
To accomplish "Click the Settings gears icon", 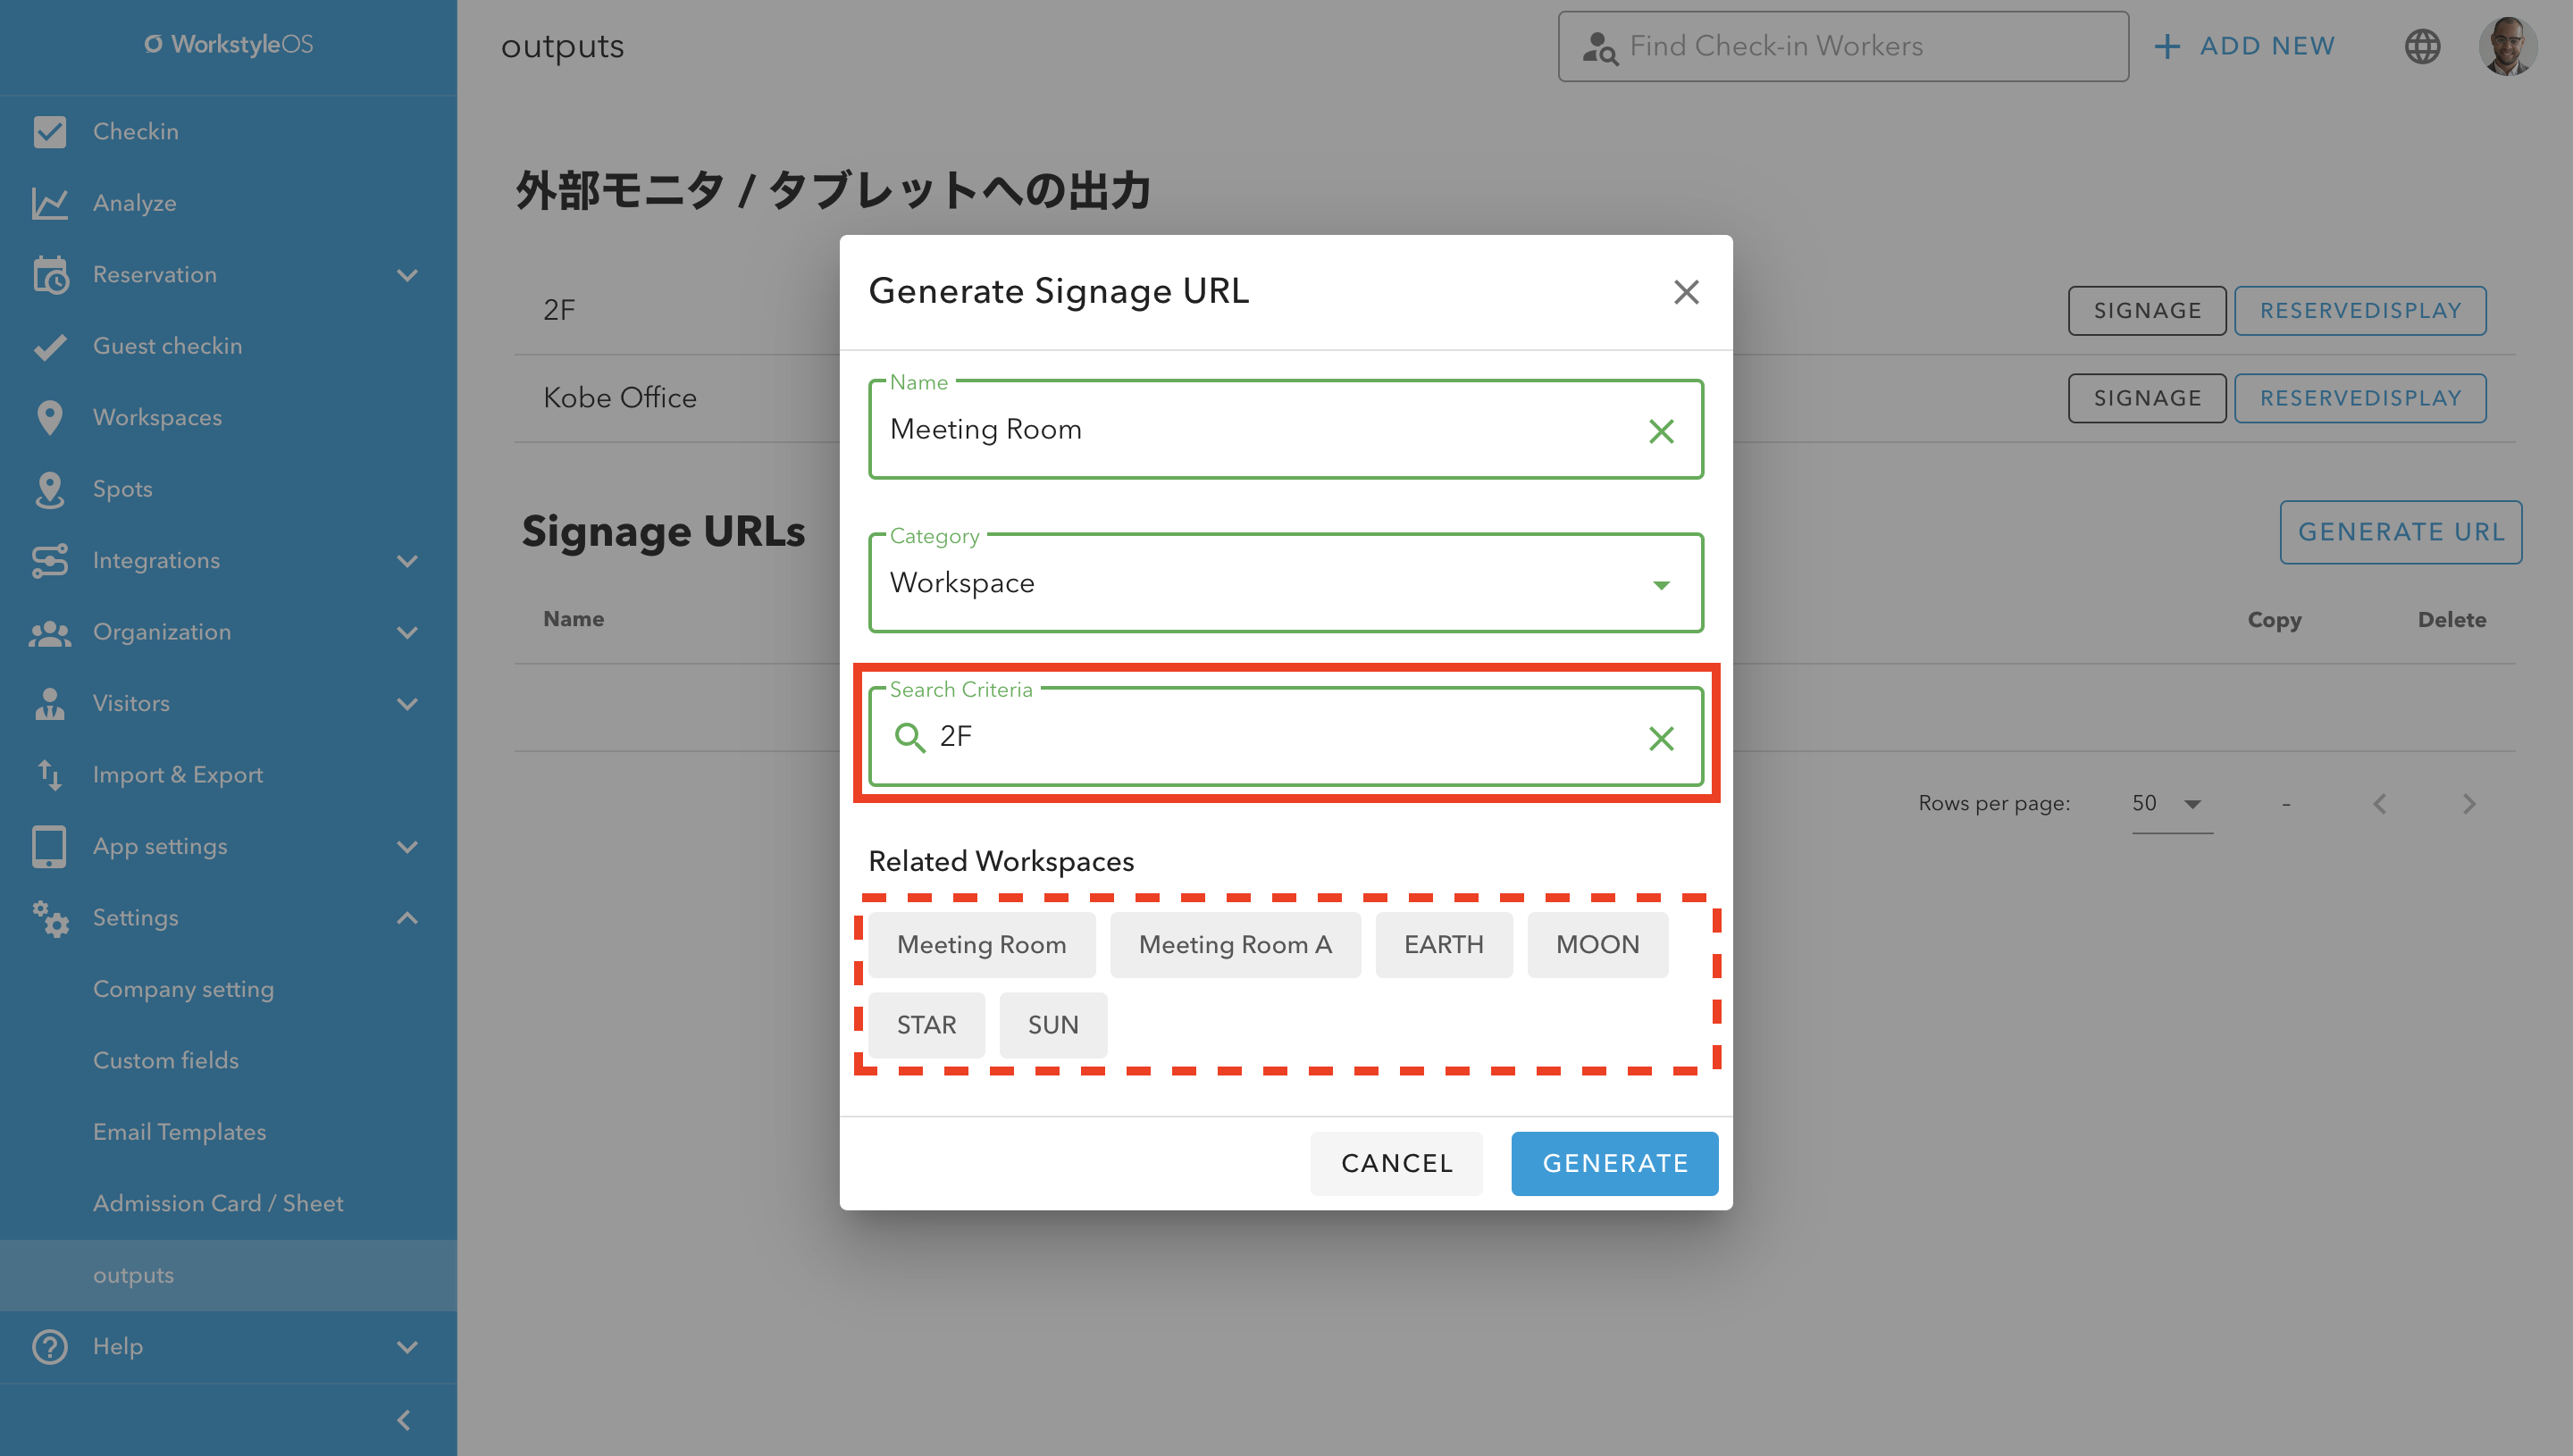I will pos(49,918).
